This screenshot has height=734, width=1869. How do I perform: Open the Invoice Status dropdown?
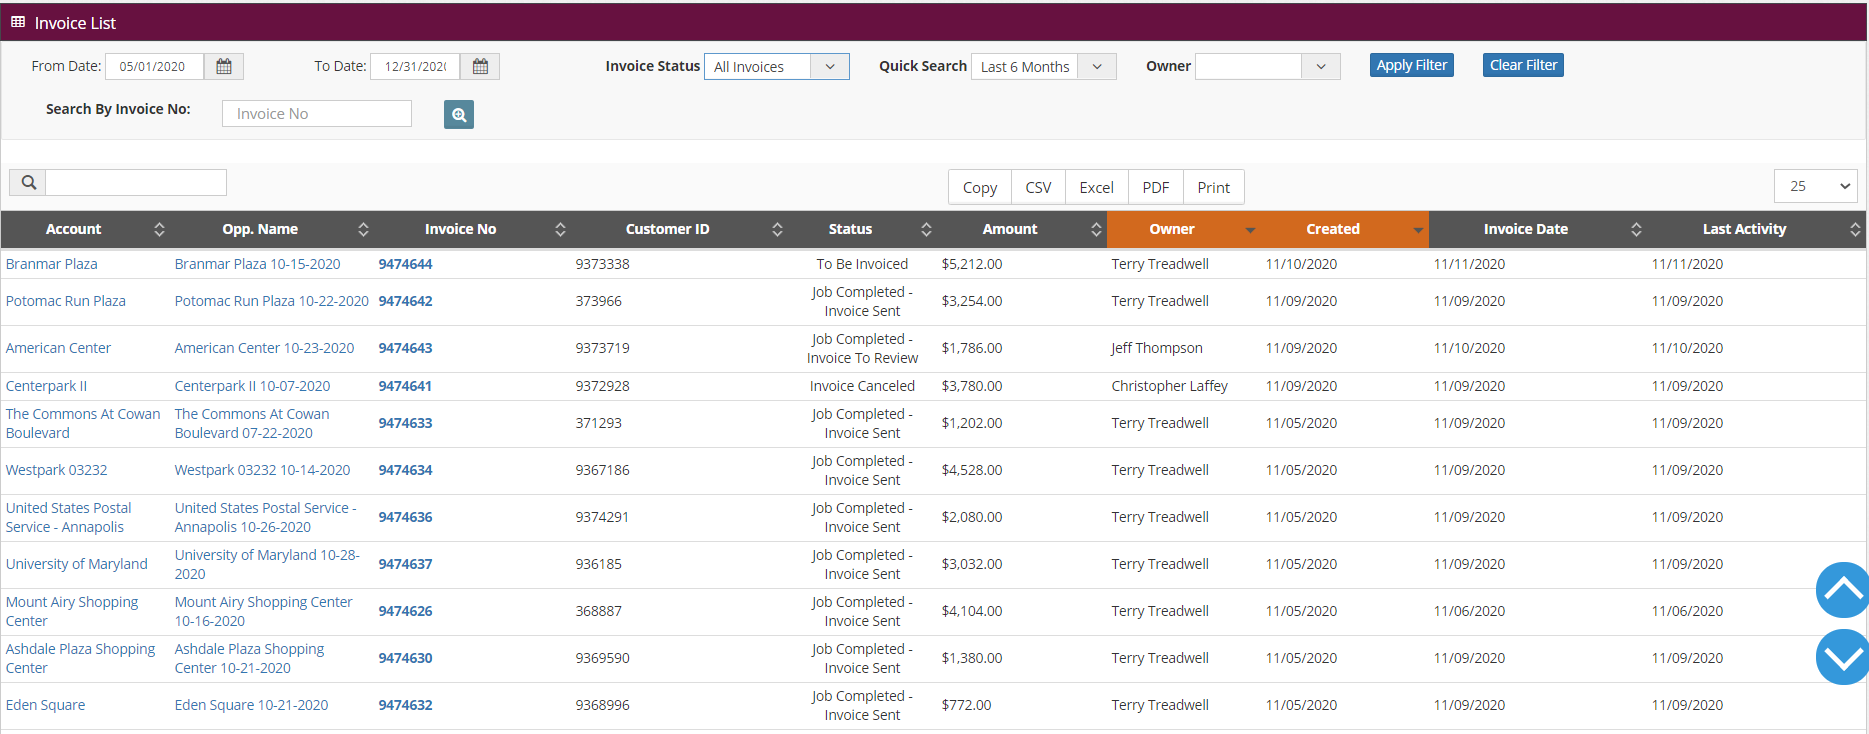777,67
